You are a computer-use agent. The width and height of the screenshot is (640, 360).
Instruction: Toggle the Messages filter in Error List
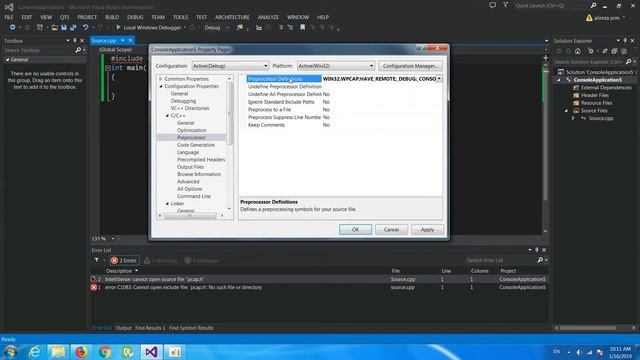pyautogui.click(x=202, y=260)
